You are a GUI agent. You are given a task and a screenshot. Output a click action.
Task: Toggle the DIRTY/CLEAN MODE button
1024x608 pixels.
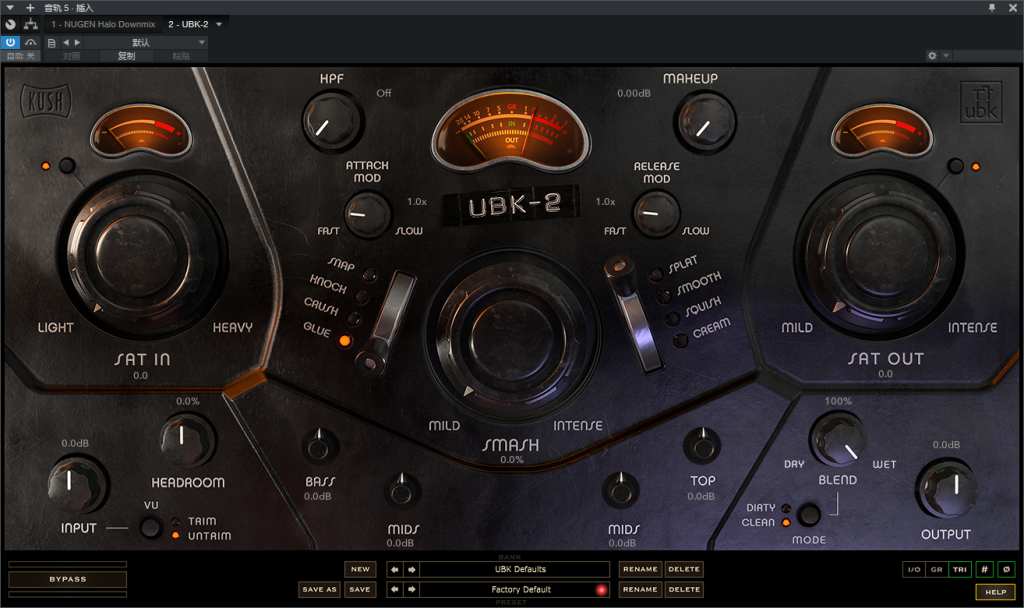tap(808, 515)
